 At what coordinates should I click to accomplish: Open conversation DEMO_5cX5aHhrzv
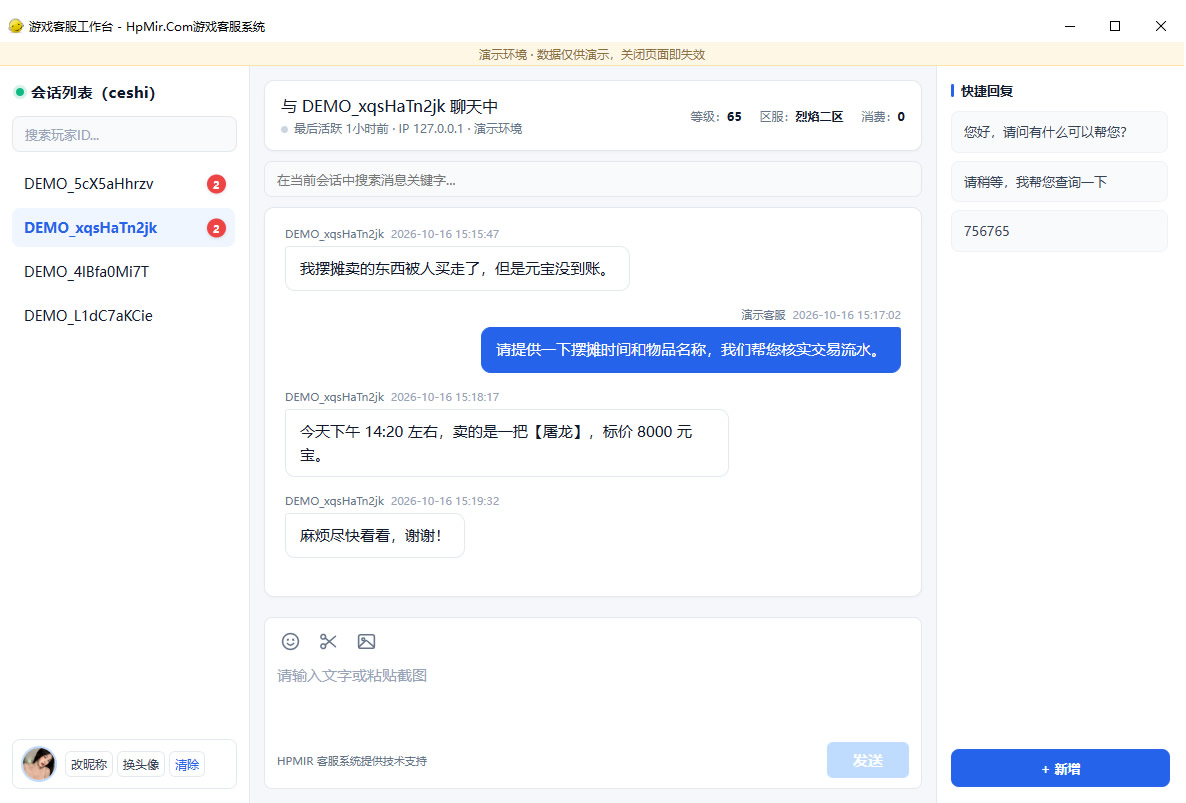[x=124, y=184]
